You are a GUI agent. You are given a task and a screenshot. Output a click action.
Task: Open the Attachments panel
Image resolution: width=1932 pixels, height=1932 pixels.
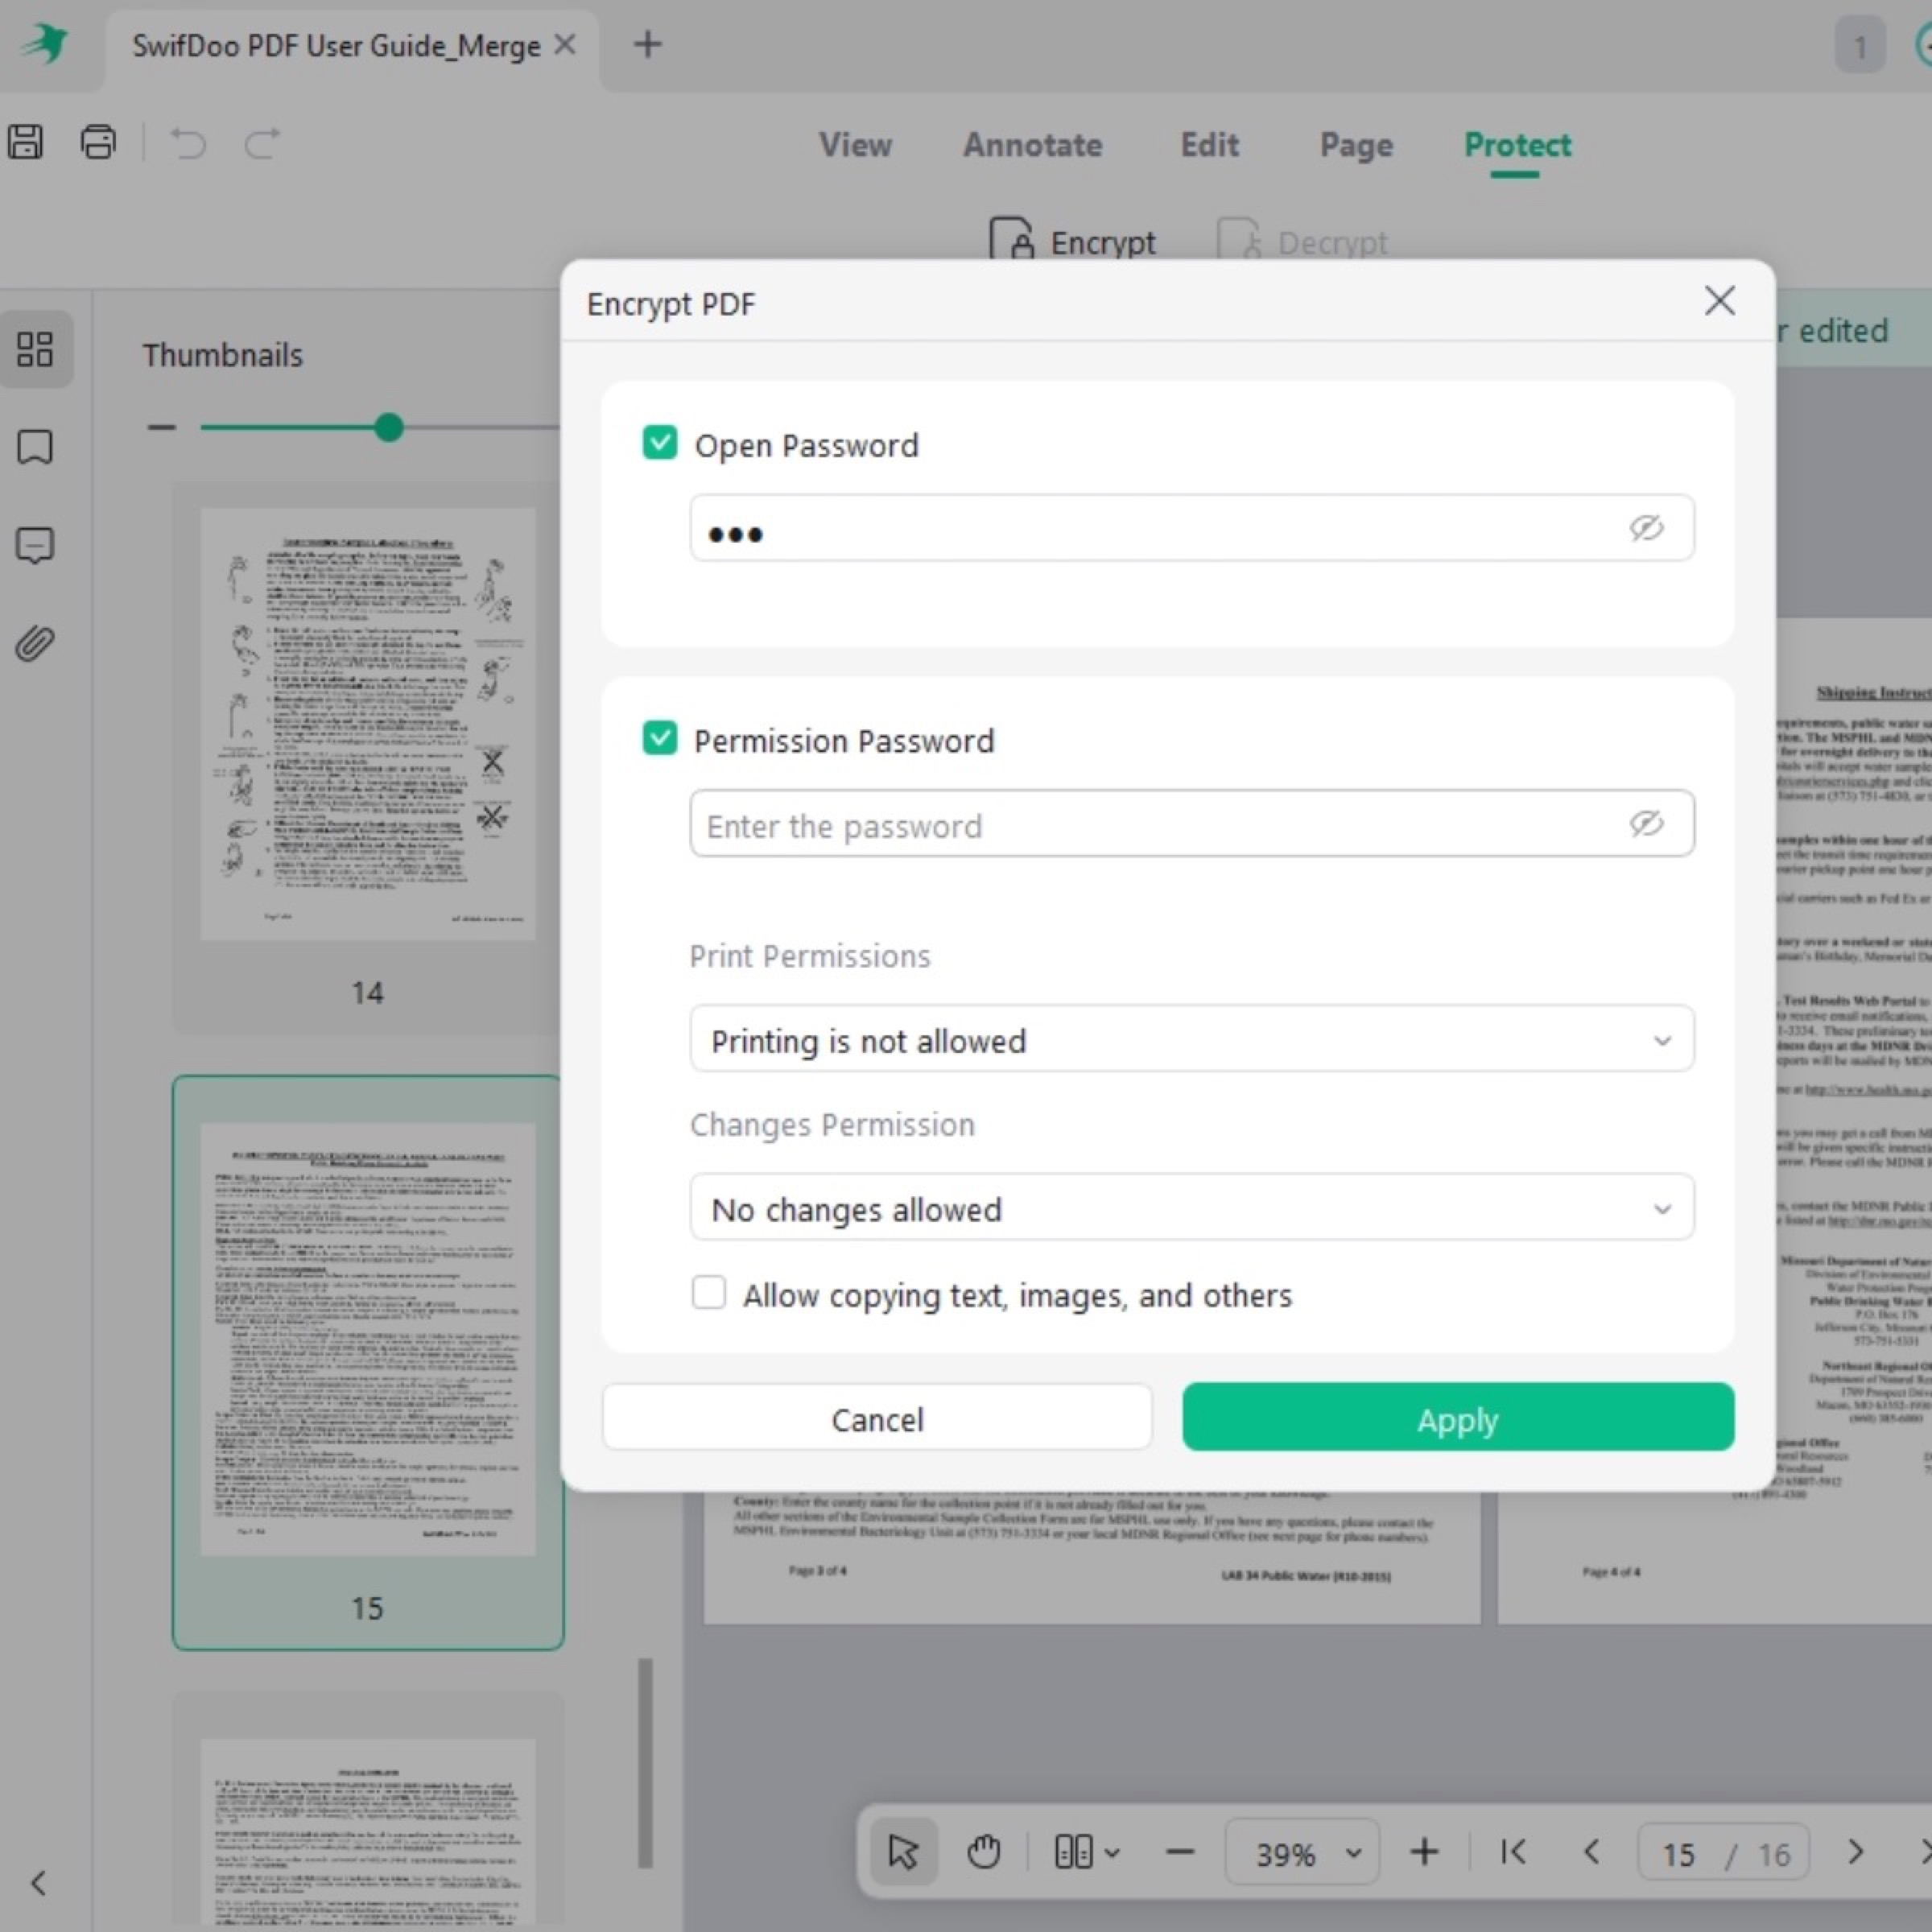(35, 643)
